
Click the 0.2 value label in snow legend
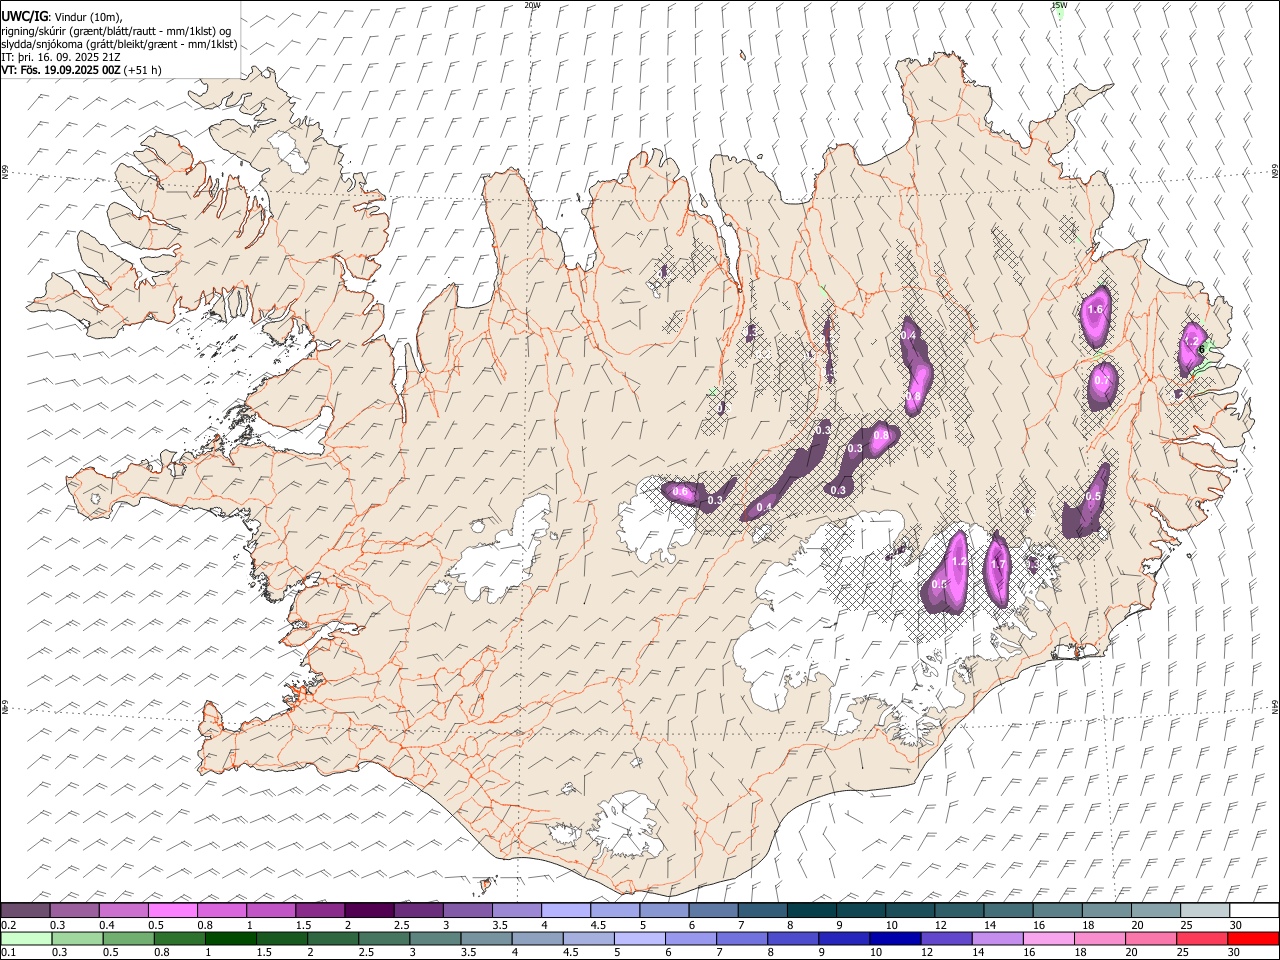coord(9,925)
